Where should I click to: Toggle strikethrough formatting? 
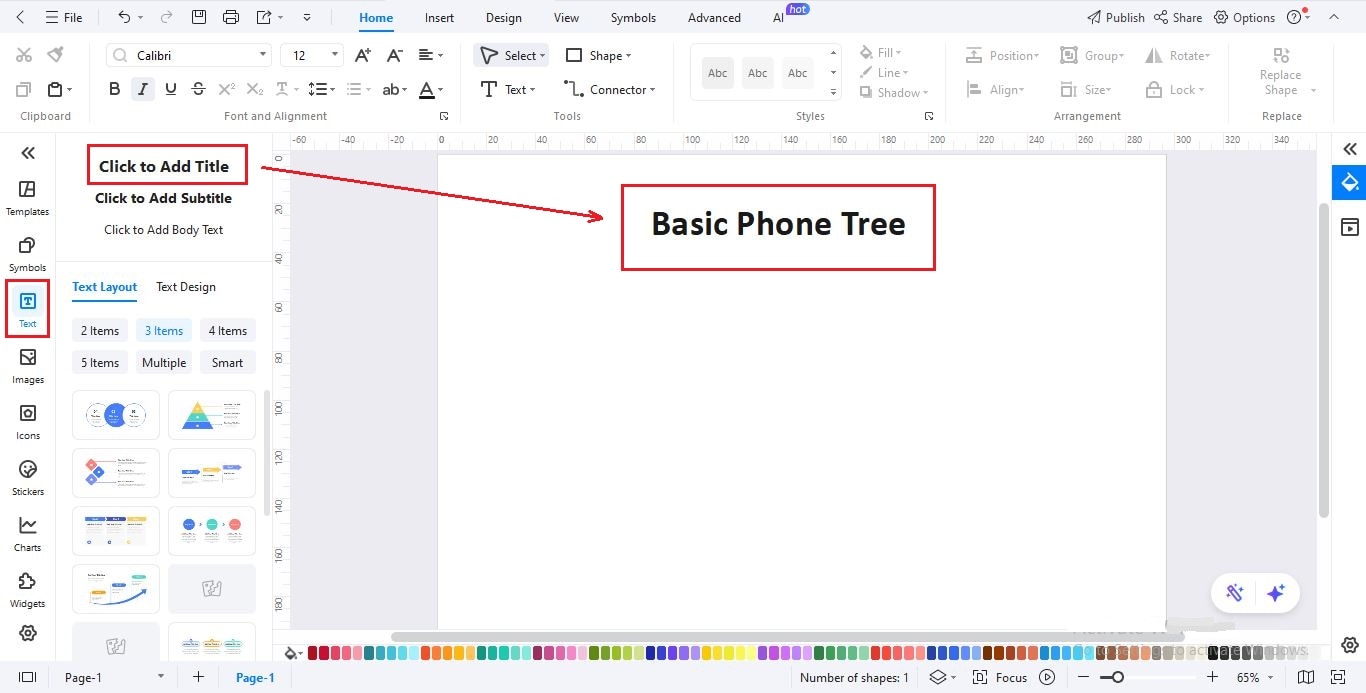[198, 89]
